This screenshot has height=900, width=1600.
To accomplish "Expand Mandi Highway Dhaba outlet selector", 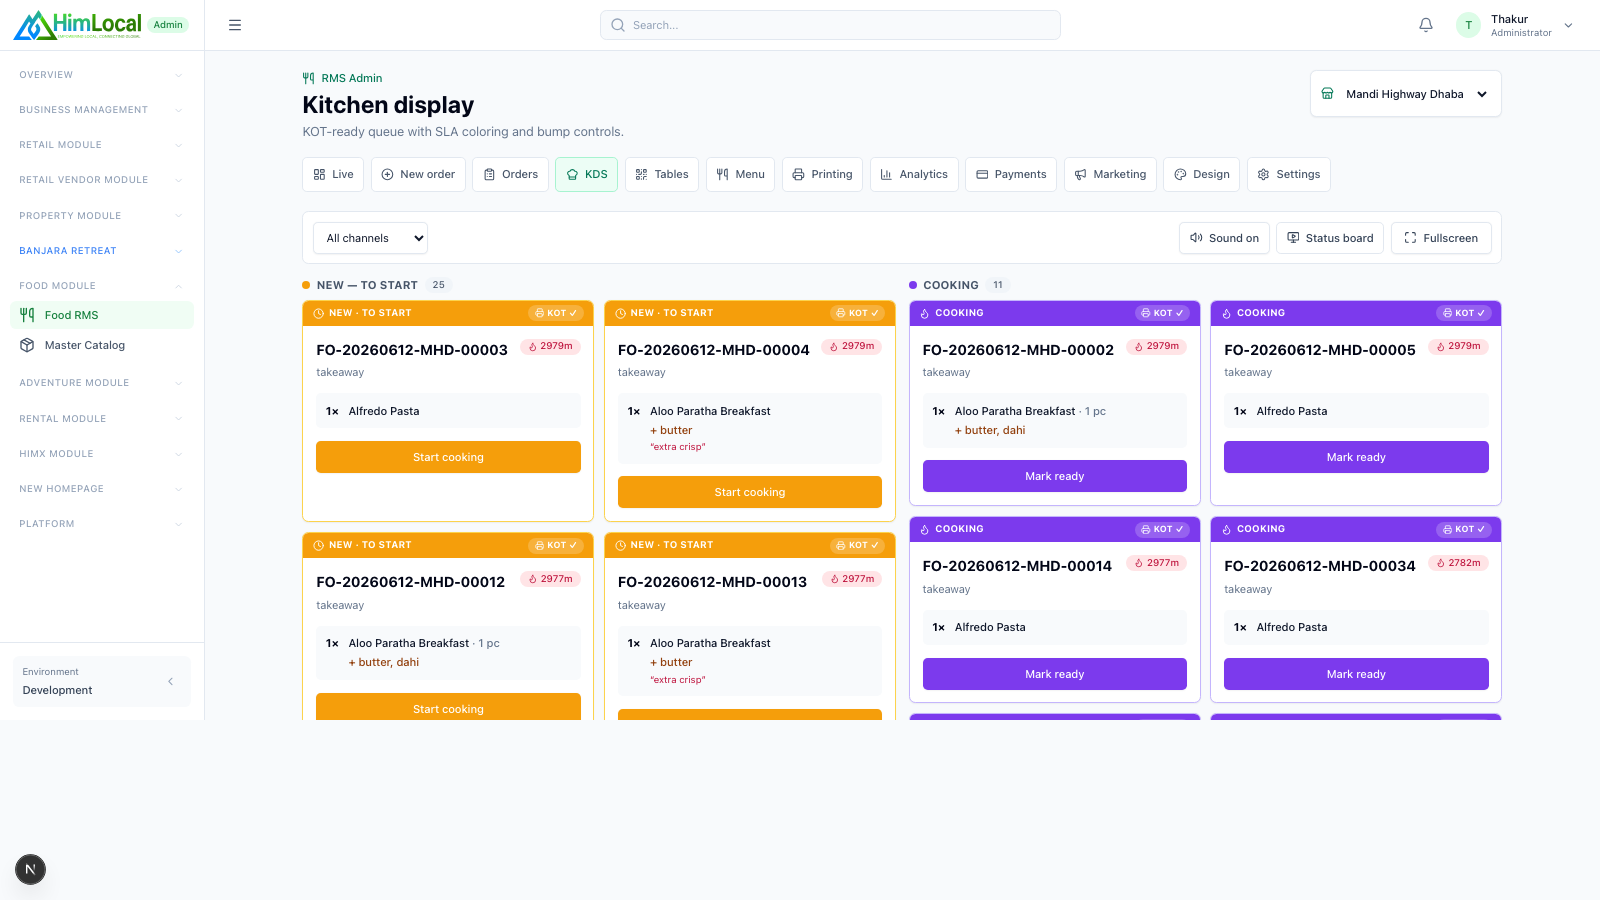I will 1405,94.
